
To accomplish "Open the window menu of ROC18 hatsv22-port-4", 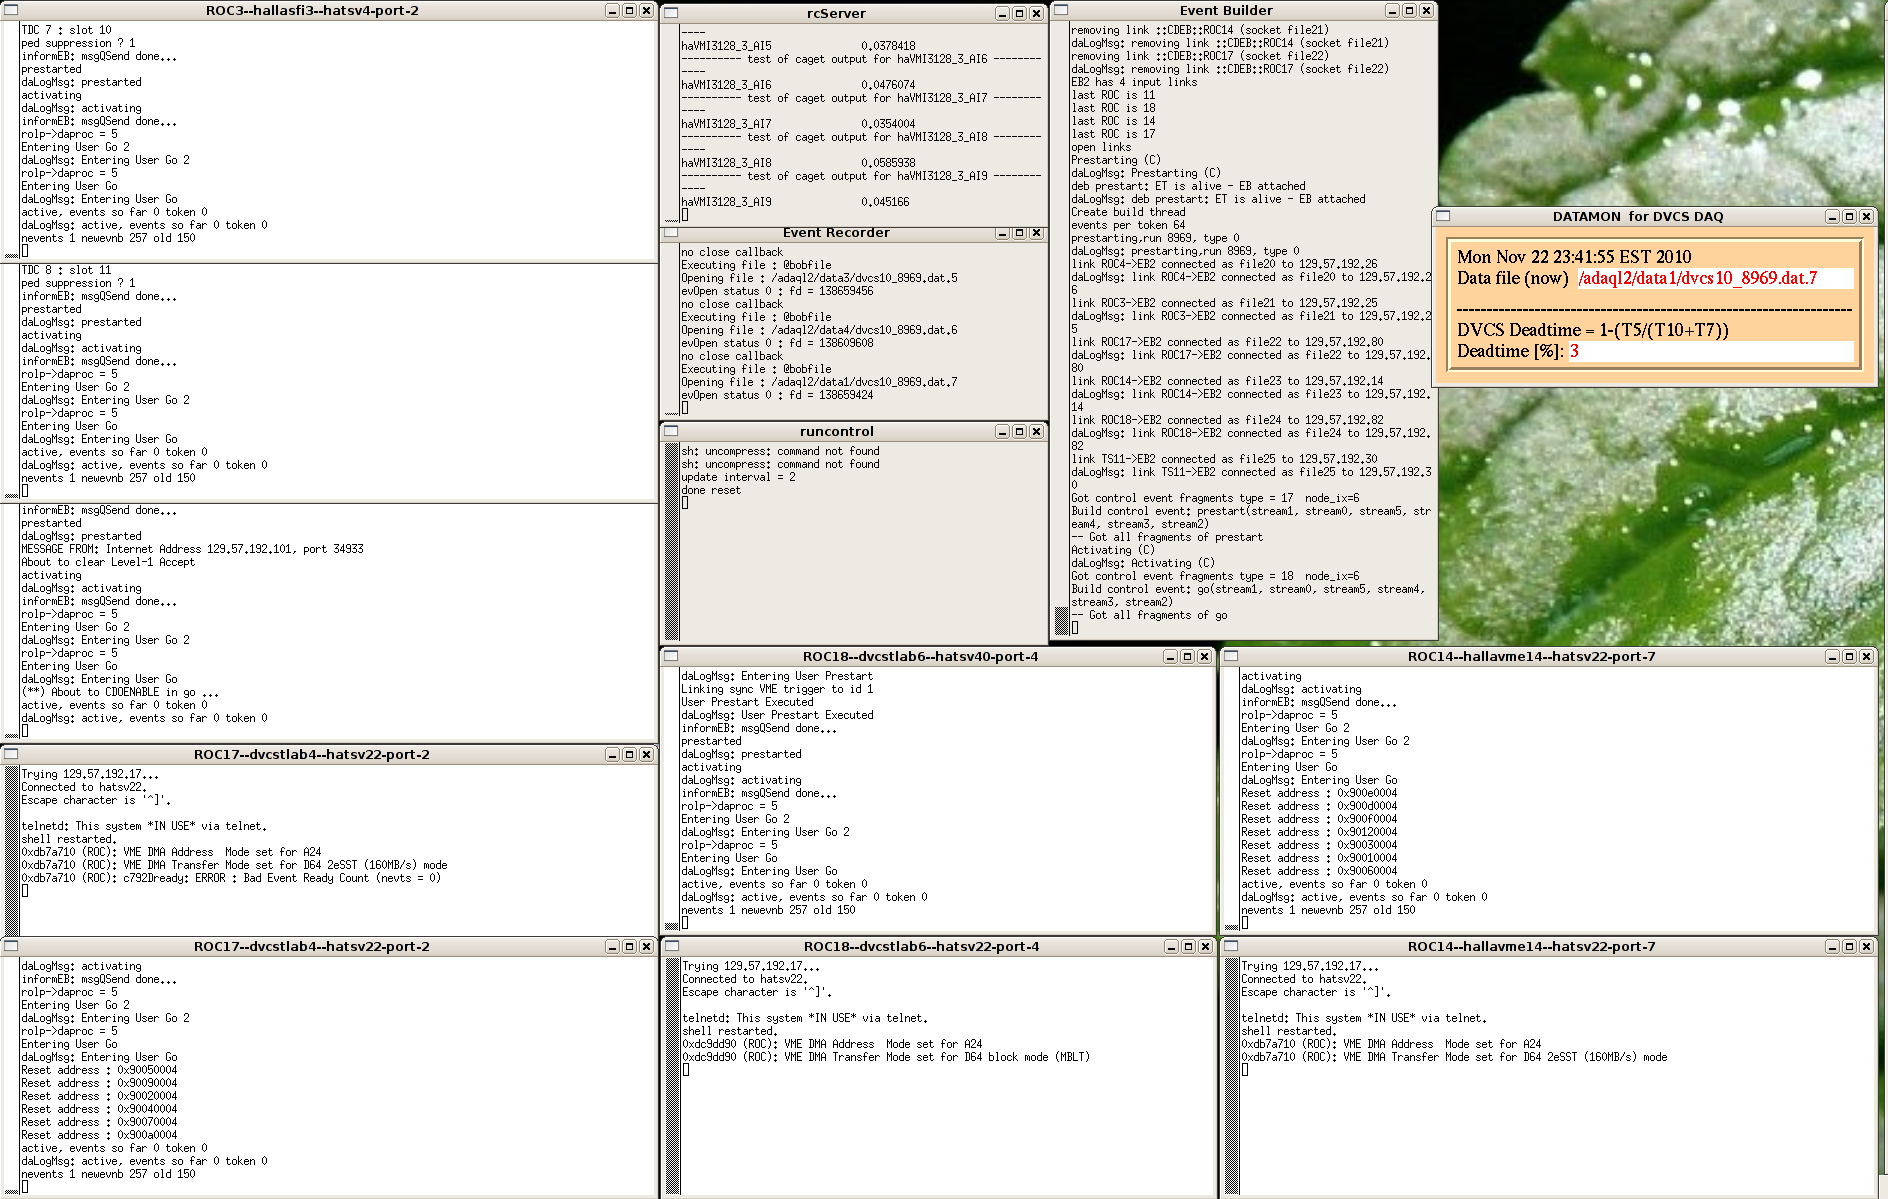I will tap(671, 946).
